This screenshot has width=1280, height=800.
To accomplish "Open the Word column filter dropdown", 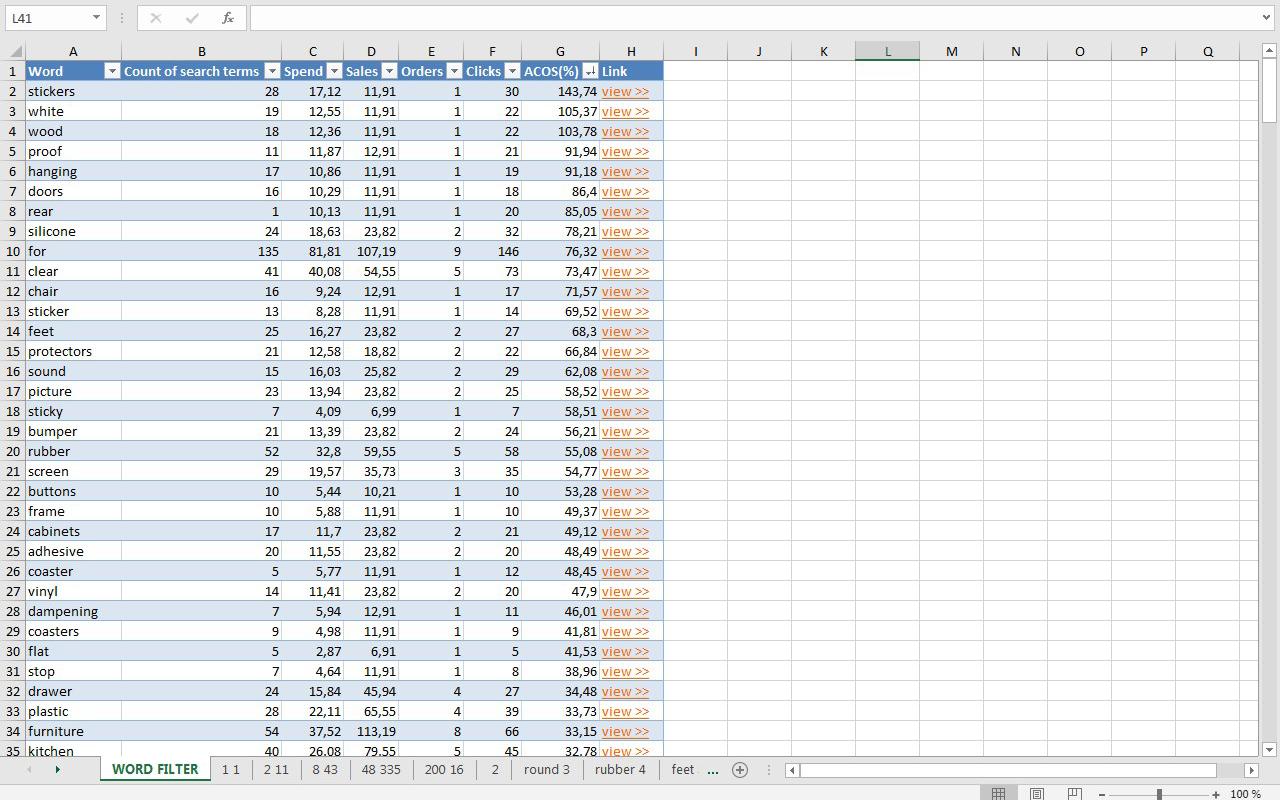I will [x=112, y=71].
